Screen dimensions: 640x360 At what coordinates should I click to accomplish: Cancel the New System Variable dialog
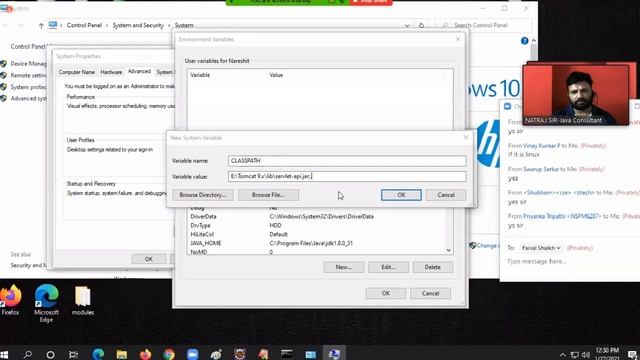tap(446, 195)
